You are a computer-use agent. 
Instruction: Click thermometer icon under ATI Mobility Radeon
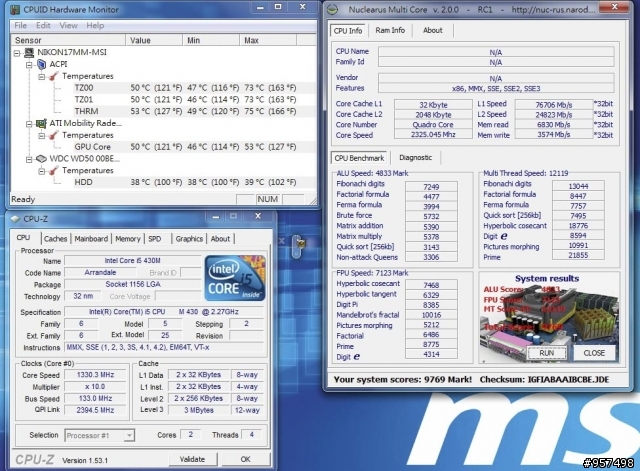point(53,135)
